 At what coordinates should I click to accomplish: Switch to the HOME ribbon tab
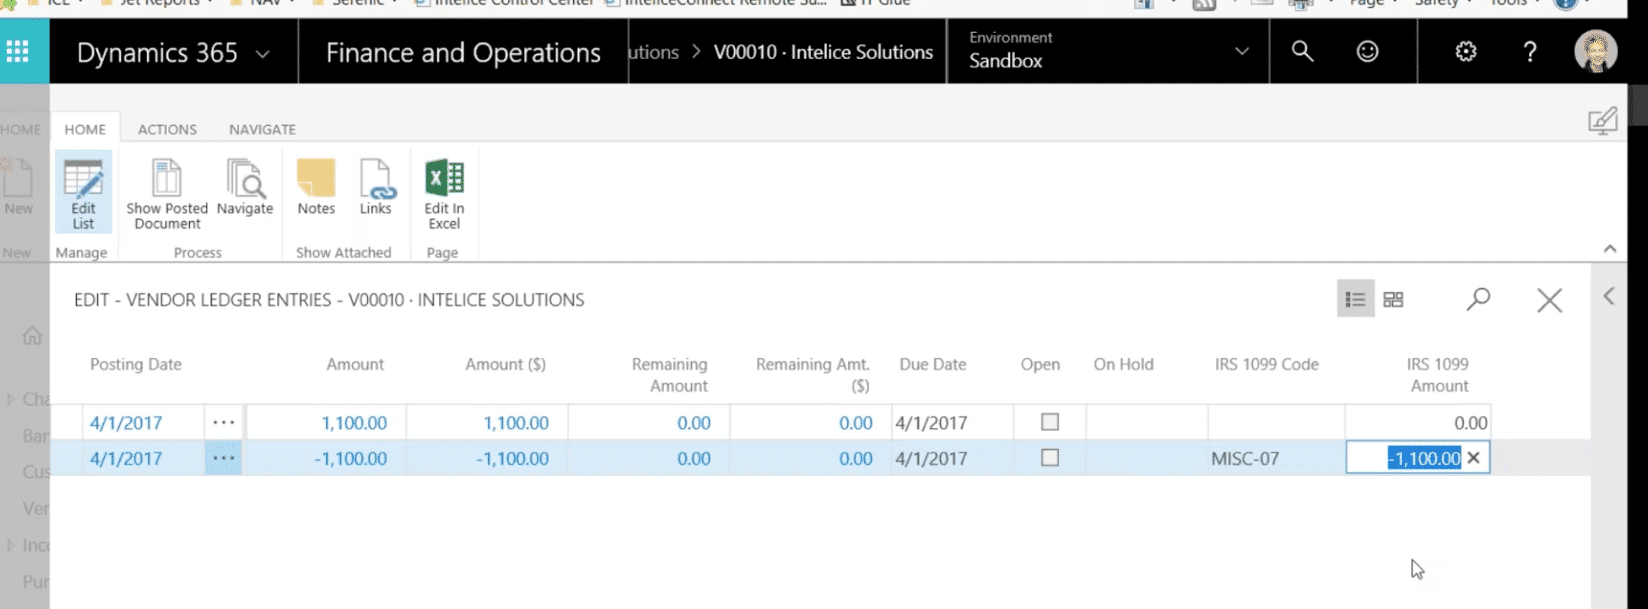(x=85, y=129)
